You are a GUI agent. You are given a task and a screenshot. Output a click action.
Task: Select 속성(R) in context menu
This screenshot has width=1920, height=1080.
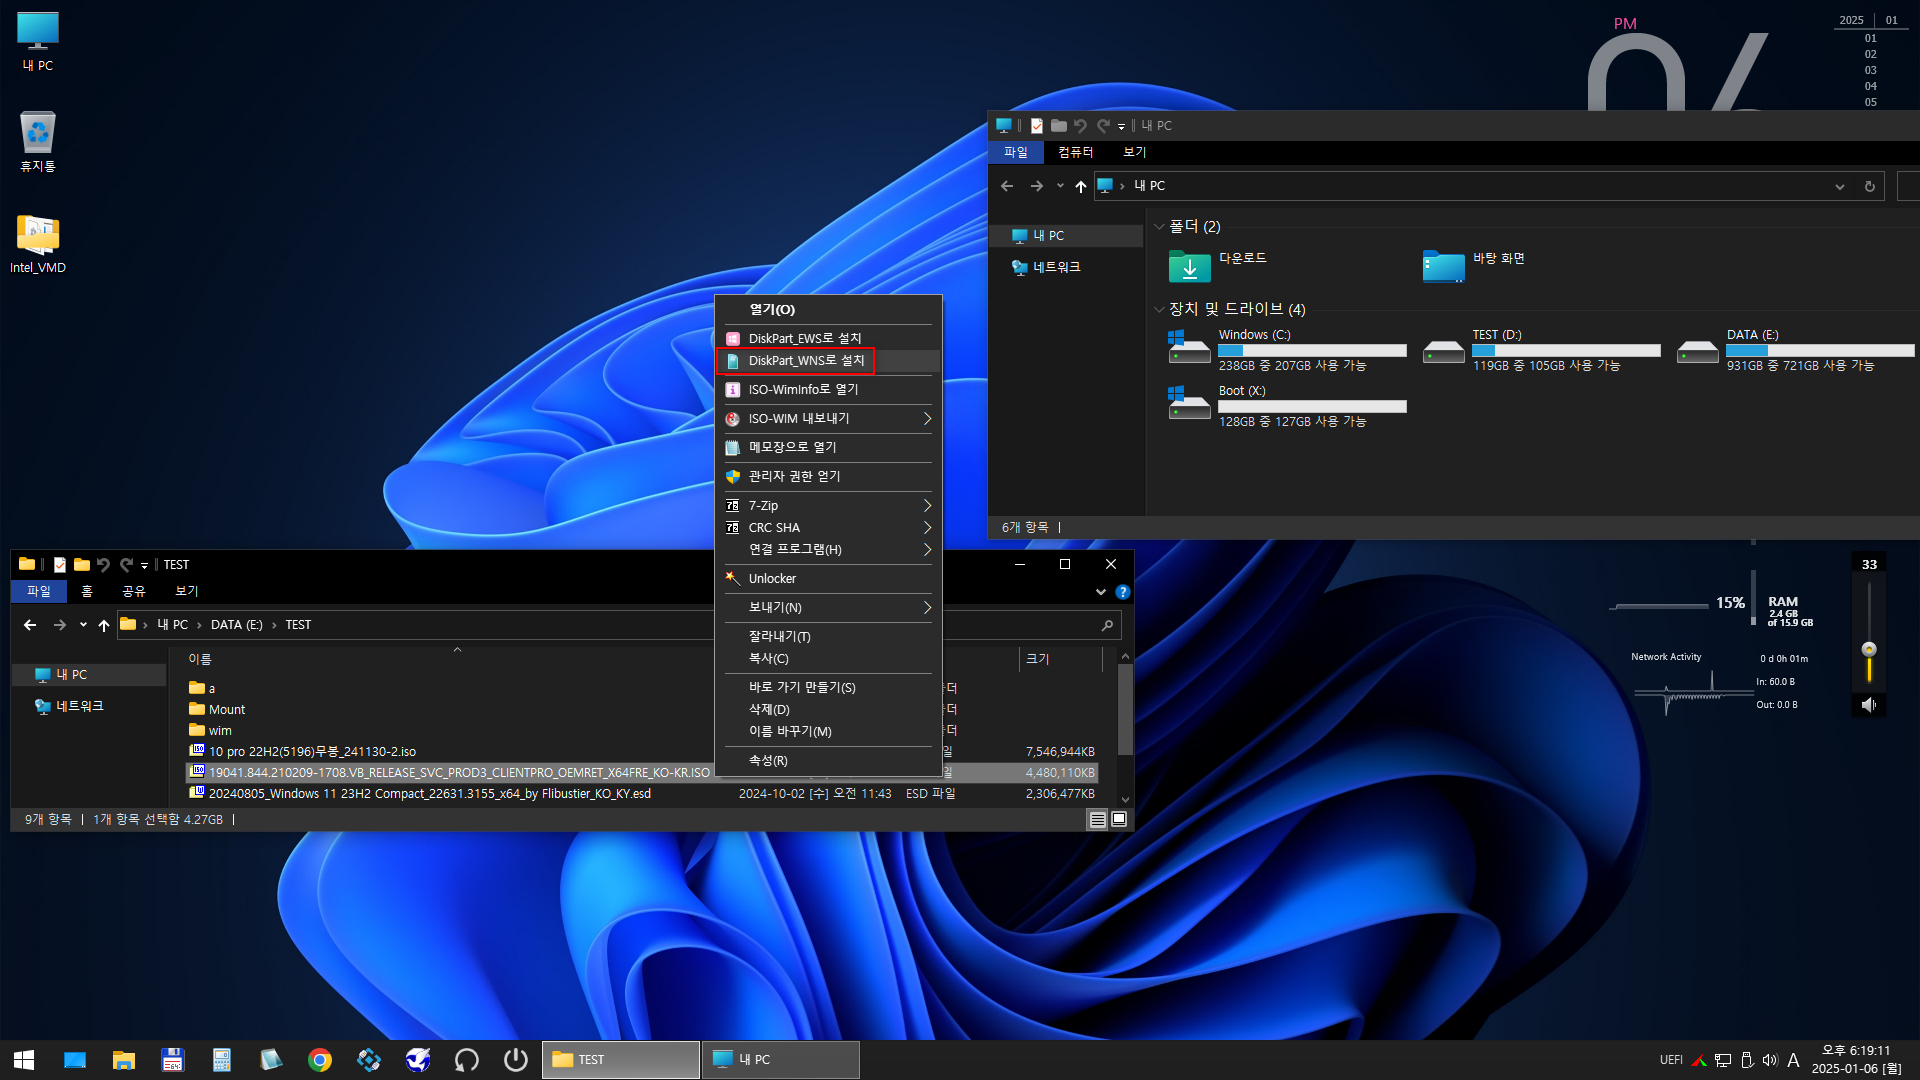[x=828, y=761]
